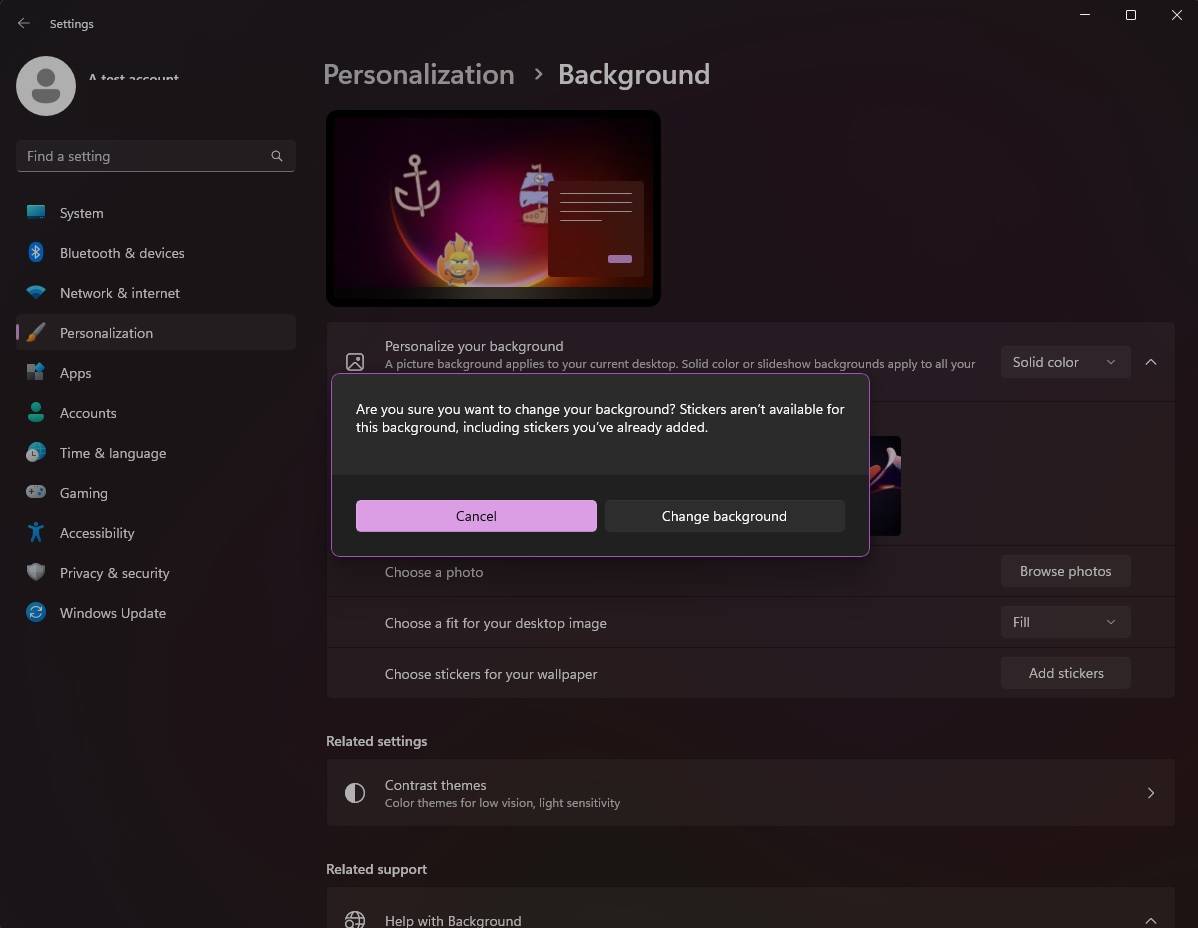The width and height of the screenshot is (1198, 928).
Task: Go to Personalization breadcrumb
Action: (418, 75)
